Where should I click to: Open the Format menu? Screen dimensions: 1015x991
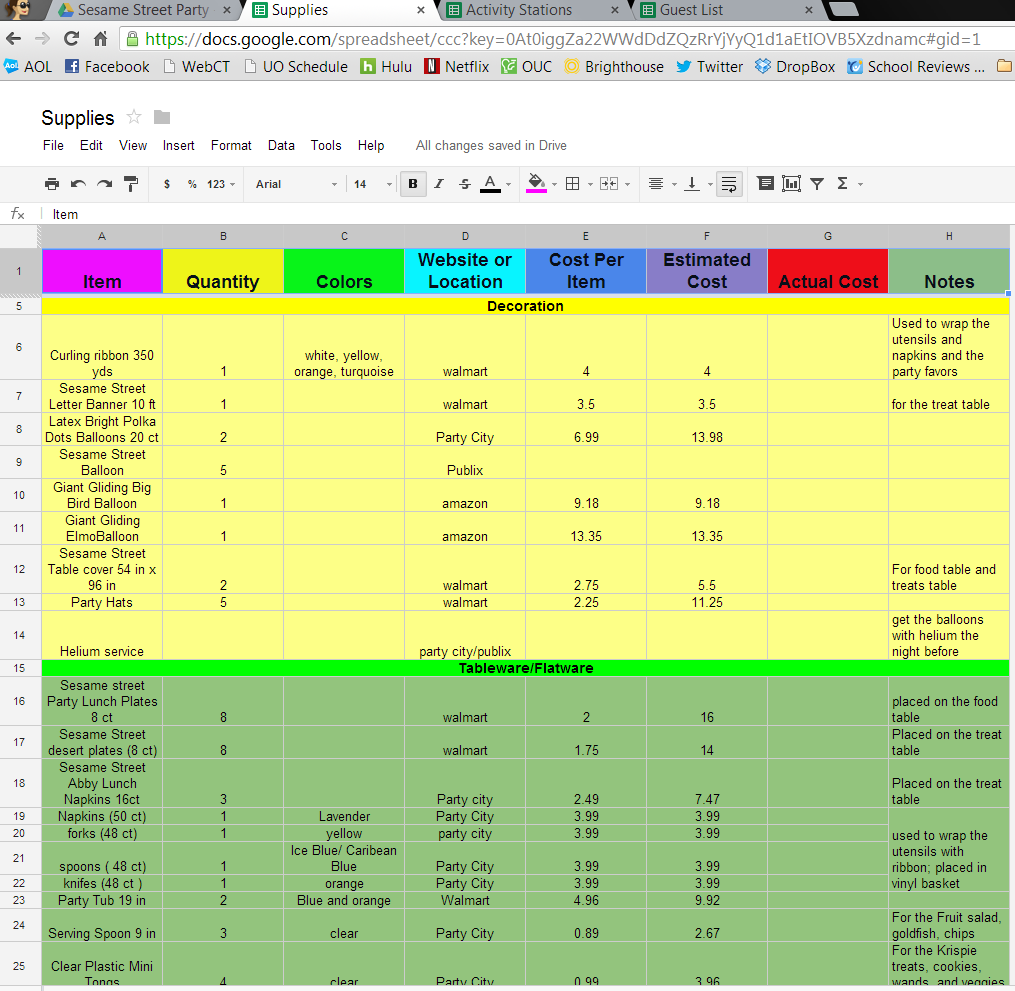pos(231,145)
